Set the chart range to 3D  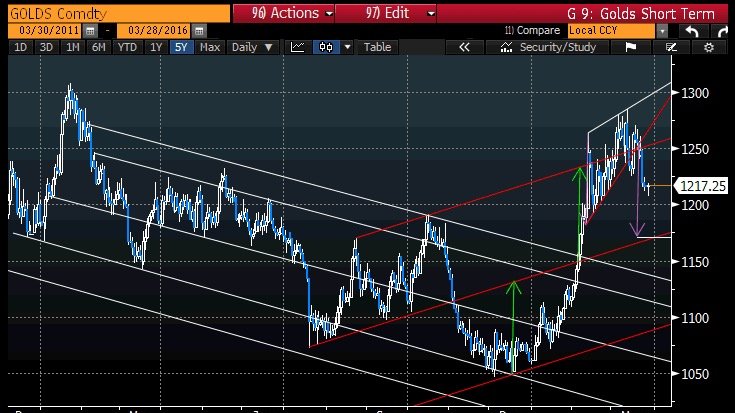pyautogui.click(x=46, y=47)
